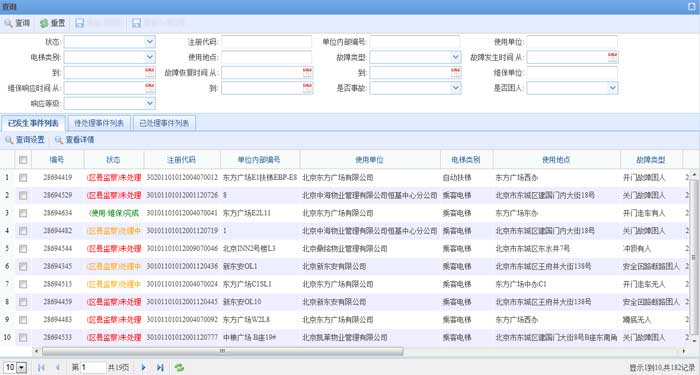Go to next page icon
Screen dimensions: 700x375
tap(144, 367)
